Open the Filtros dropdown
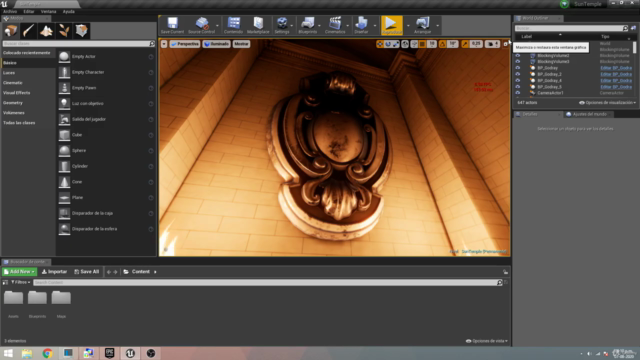Image resolution: width=640 pixels, height=360 pixels. [20, 282]
